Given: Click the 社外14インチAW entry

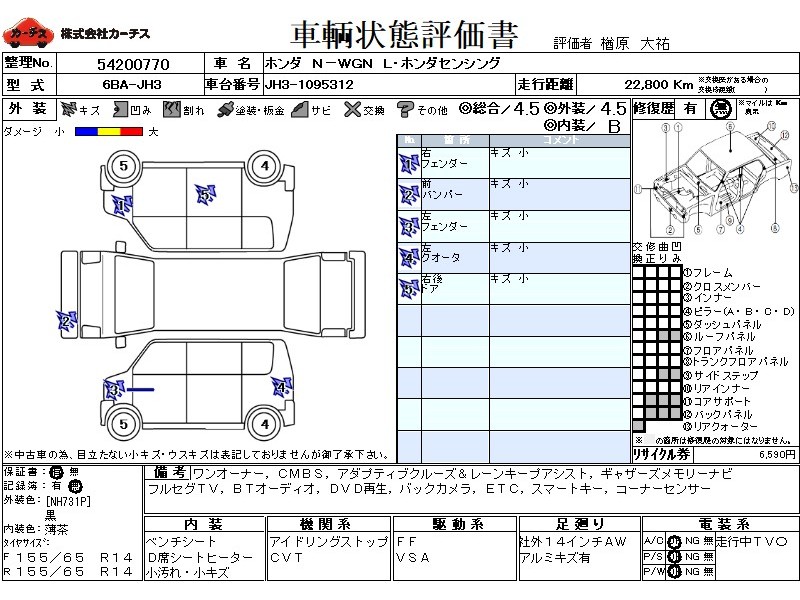Looking at the screenshot, I should tap(572, 541).
